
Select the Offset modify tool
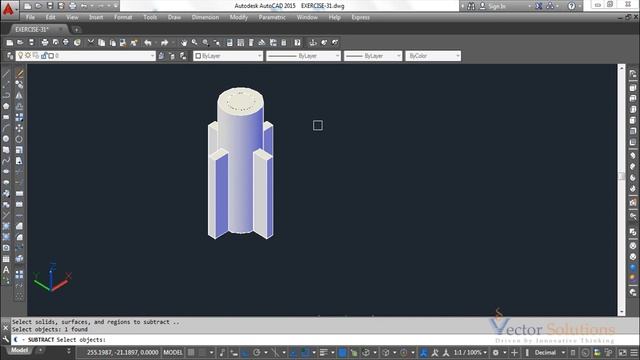(19, 106)
